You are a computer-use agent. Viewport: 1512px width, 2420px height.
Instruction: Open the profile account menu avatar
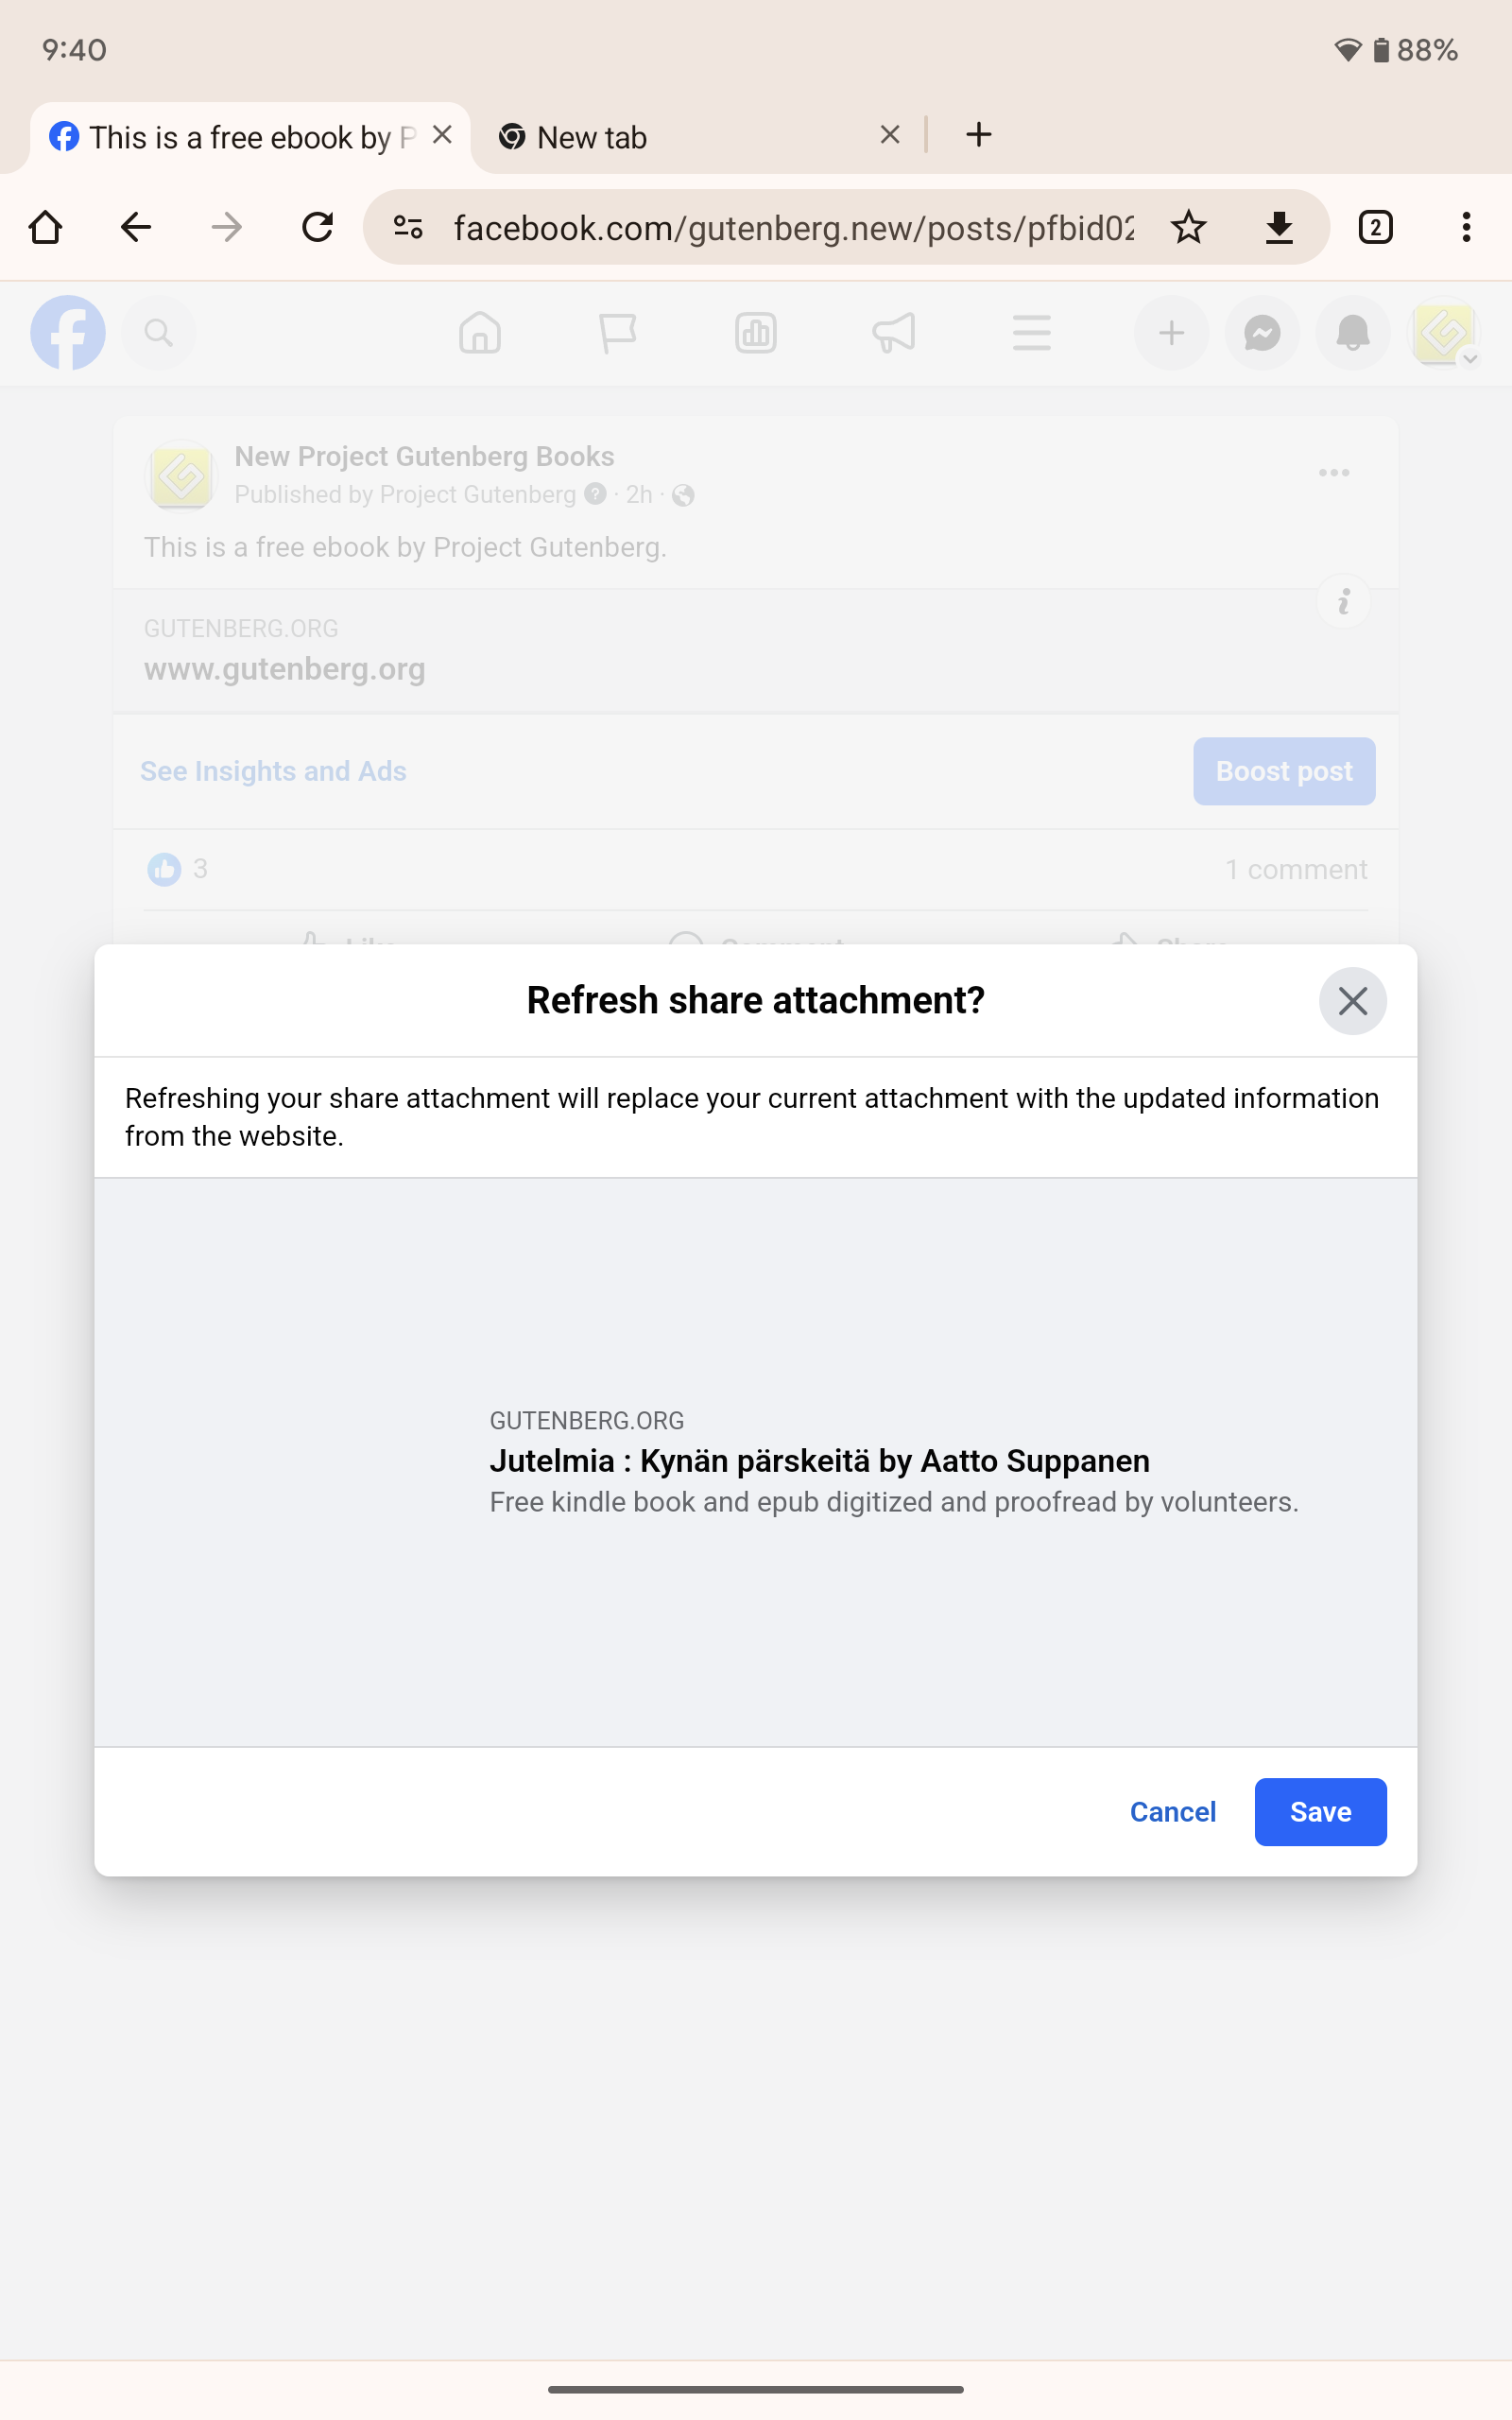[x=1443, y=333]
